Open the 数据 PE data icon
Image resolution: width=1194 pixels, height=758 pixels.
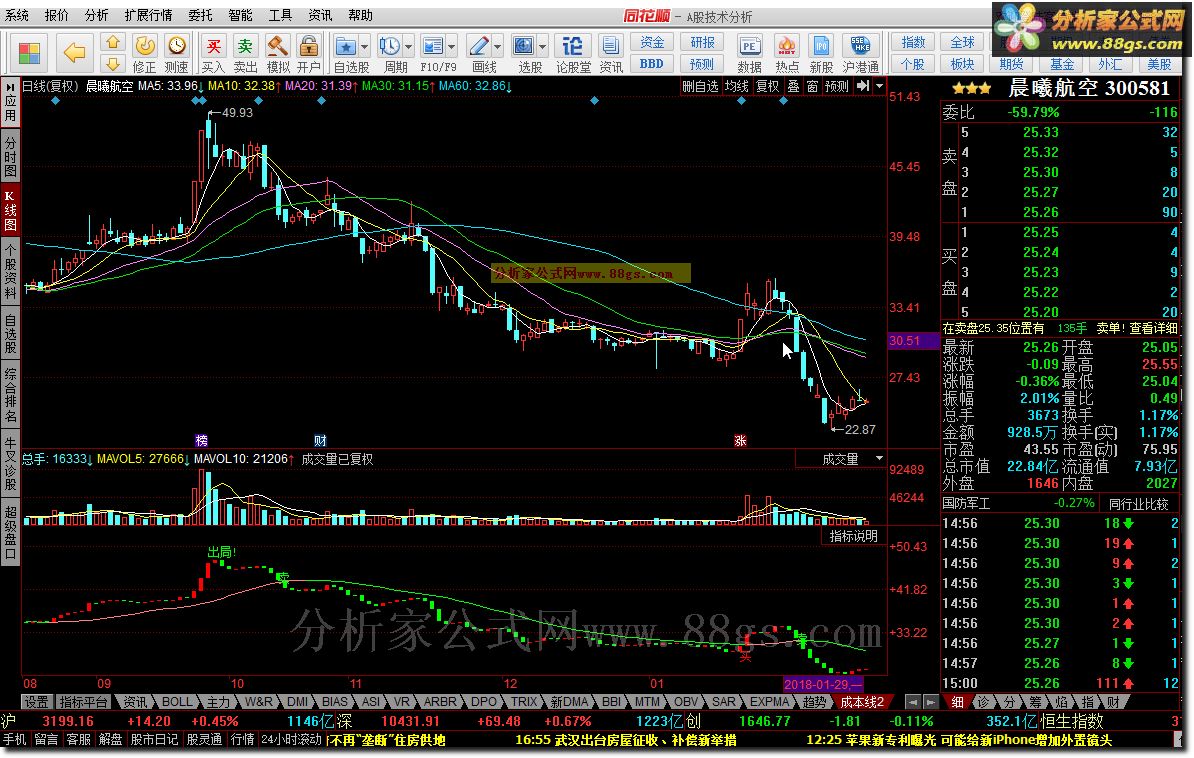click(749, 53)
